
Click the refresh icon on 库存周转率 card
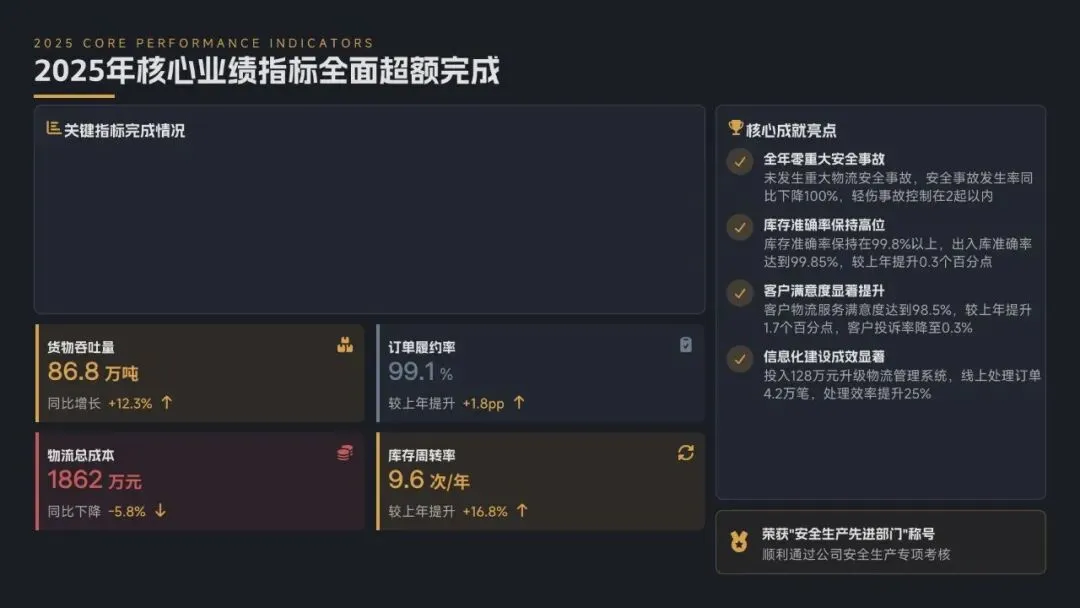click(x=685, y=452)
